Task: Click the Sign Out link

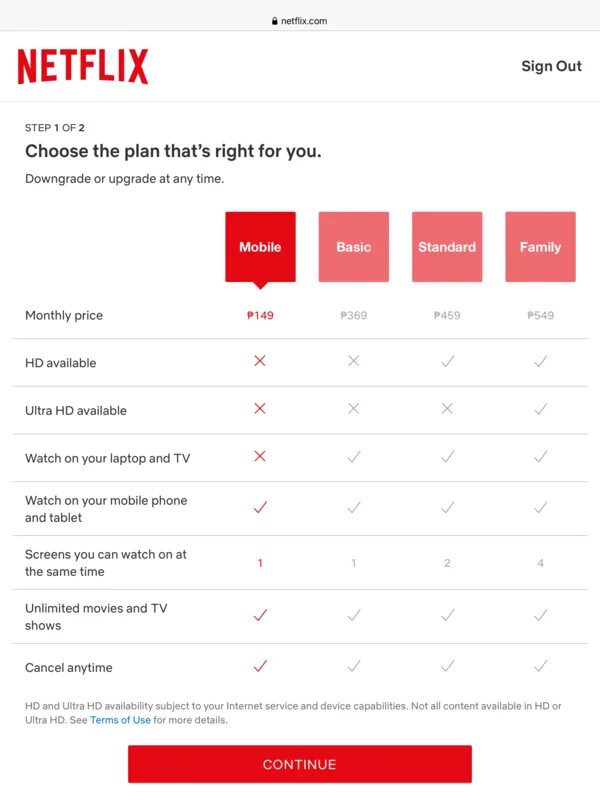Action: point(551,66)
